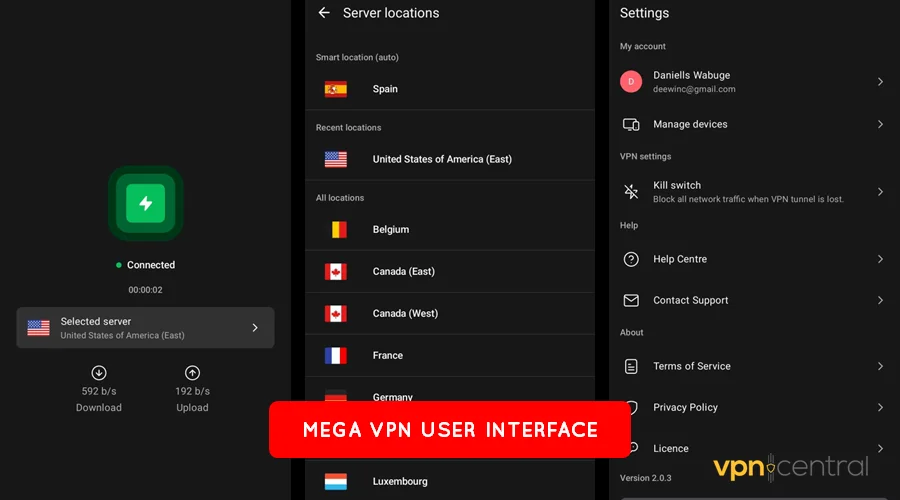Click the Spain flag icon

(336, 89)
